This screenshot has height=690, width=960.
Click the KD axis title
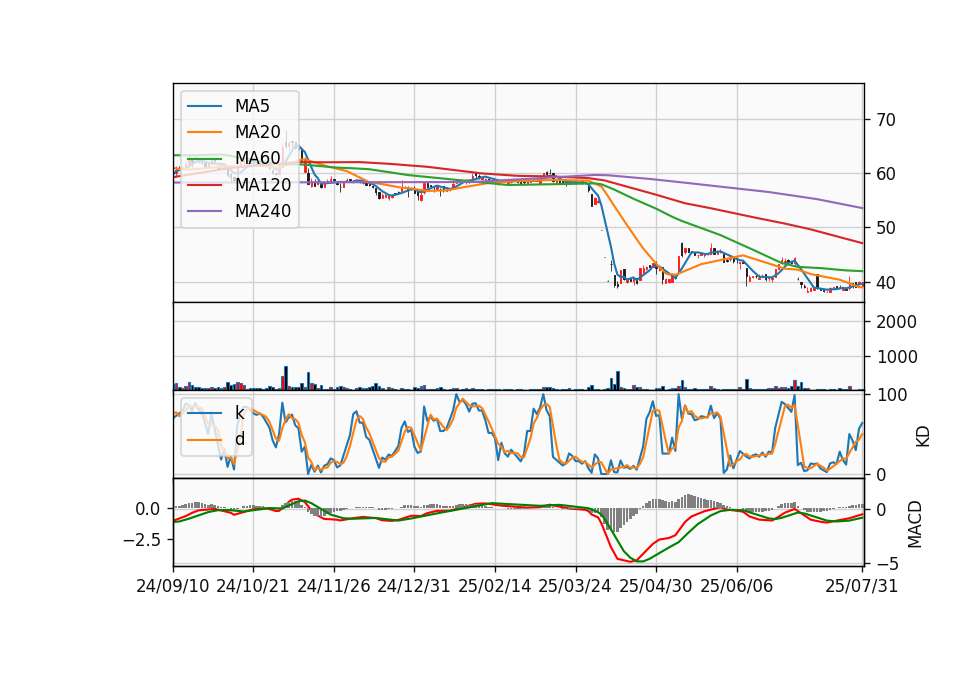pyautogui.click(x=923, y=437)
